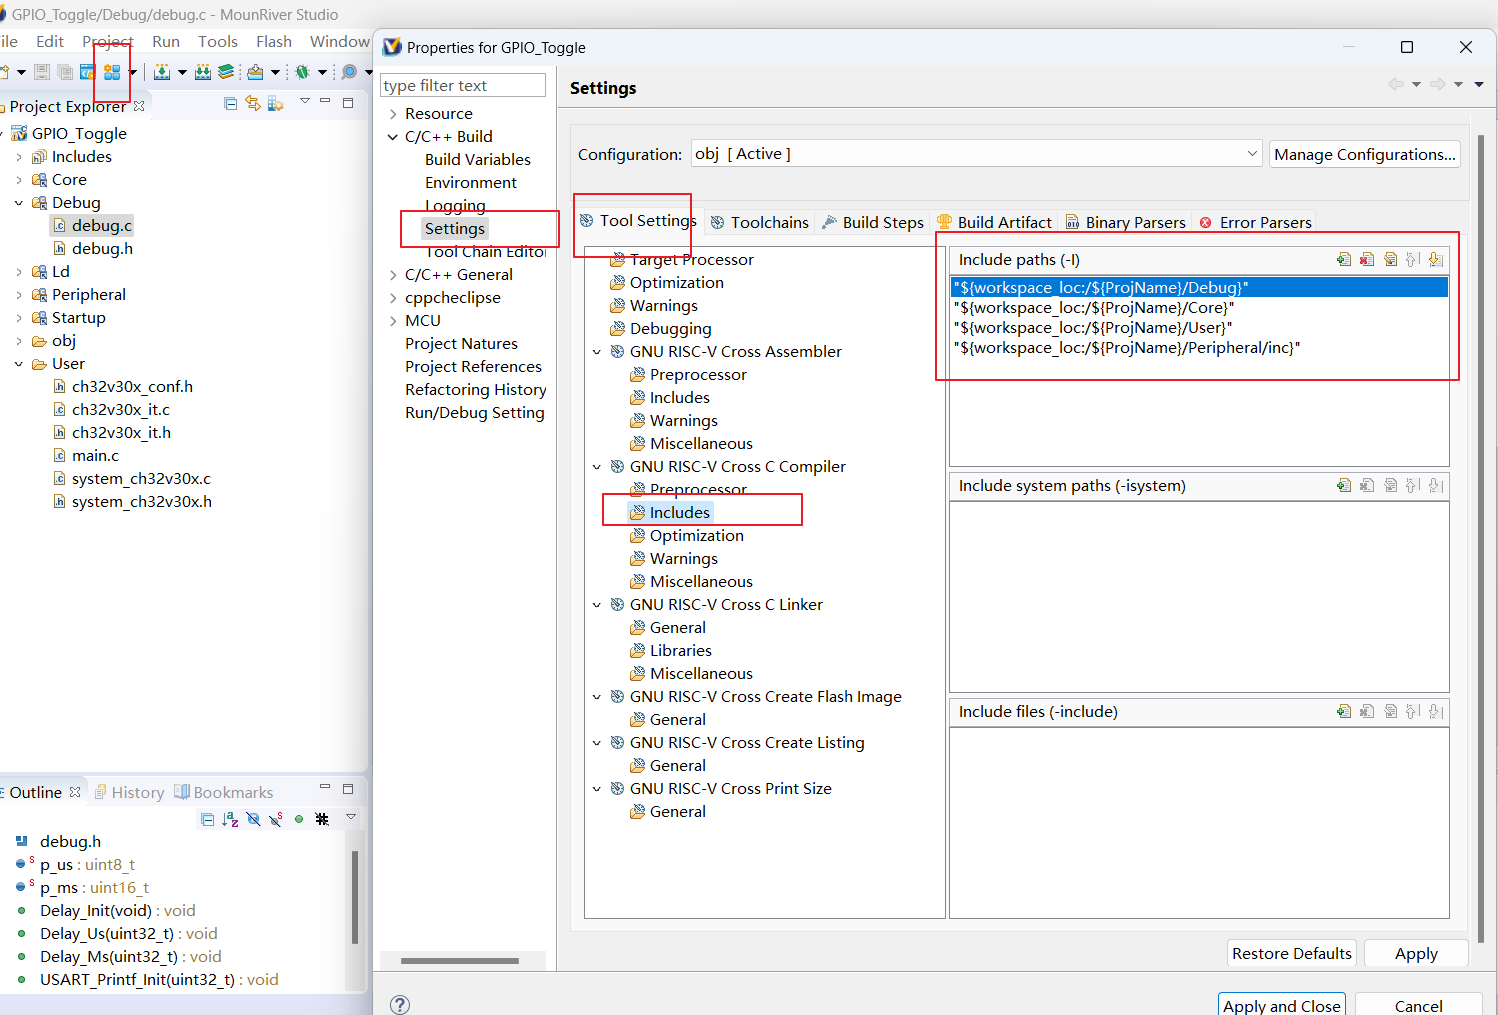
Task: Edit the selected include path (-I)
Action: 1390,260
